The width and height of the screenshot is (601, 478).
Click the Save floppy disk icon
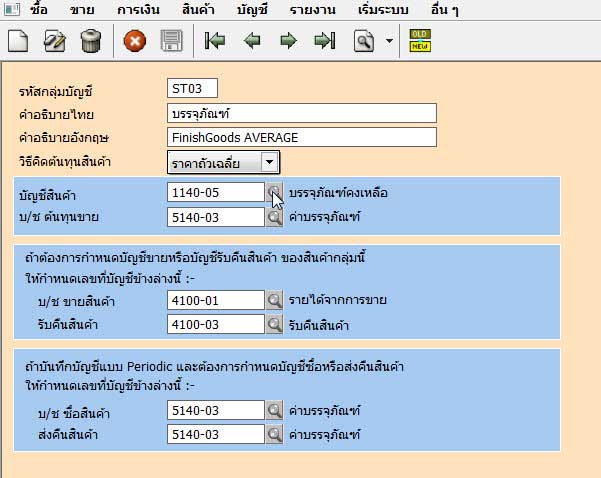[x=171, y=41]
